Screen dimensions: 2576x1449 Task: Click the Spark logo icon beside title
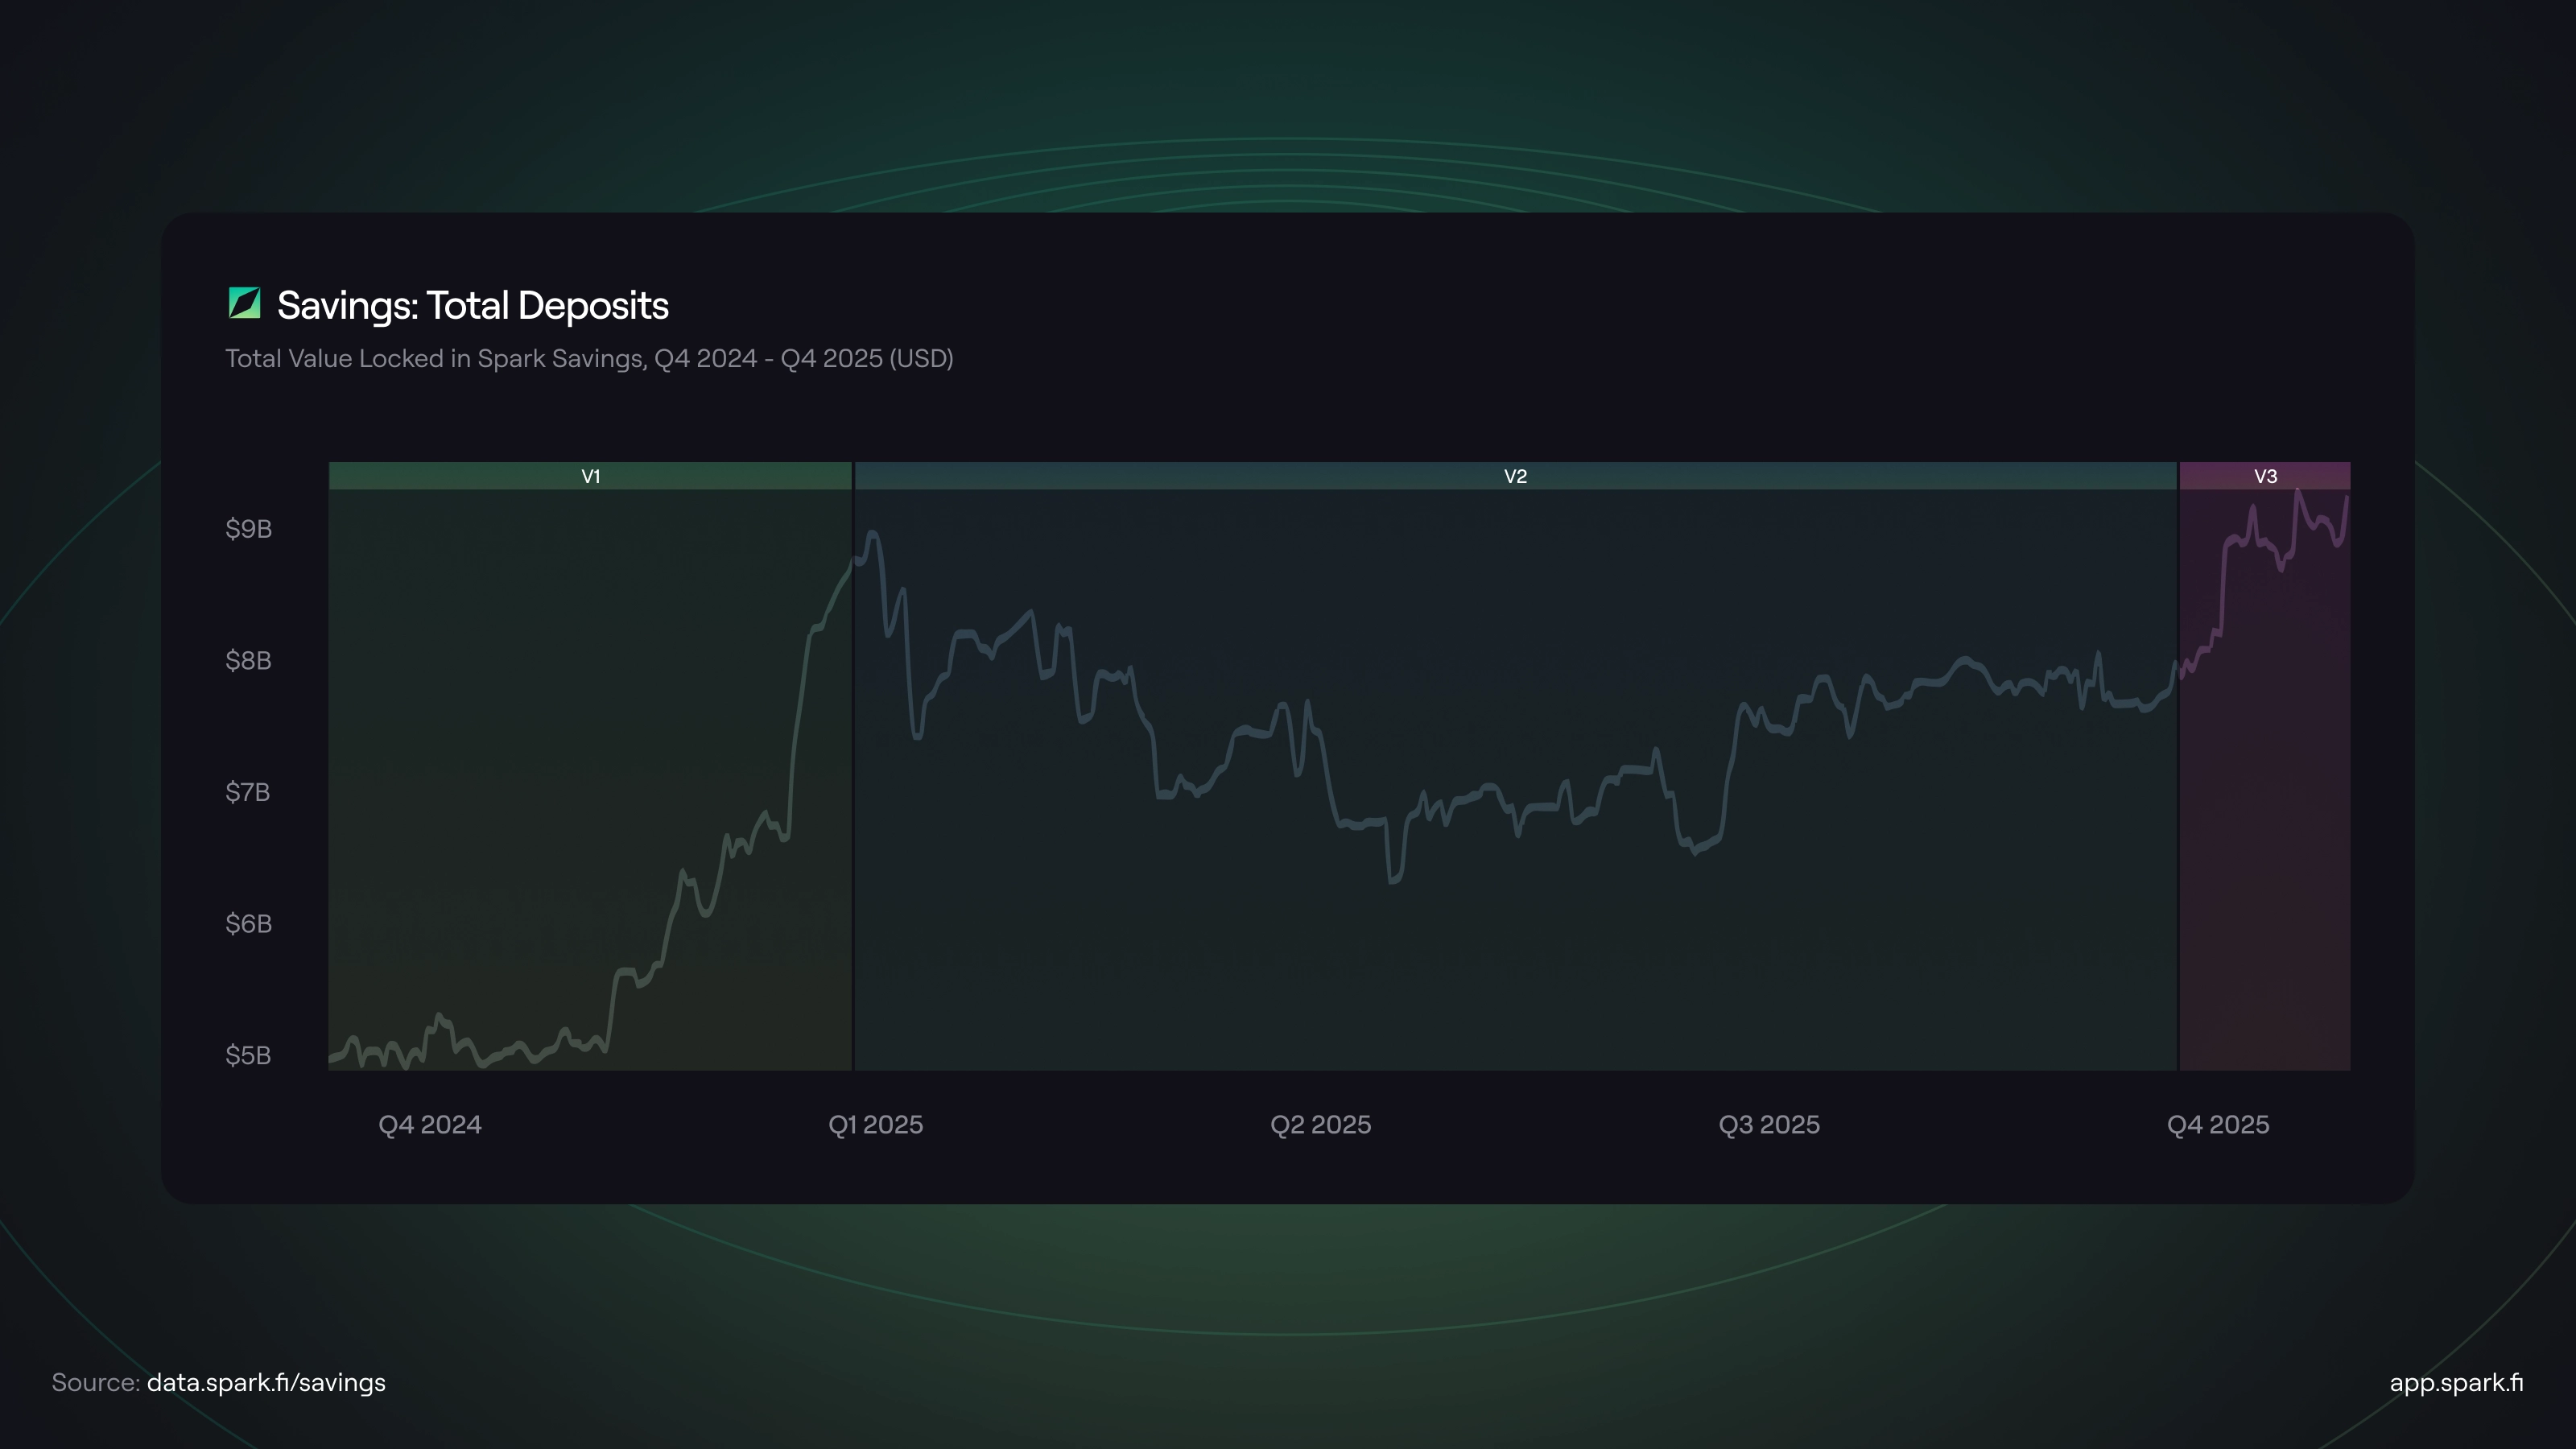pos(244,304)
